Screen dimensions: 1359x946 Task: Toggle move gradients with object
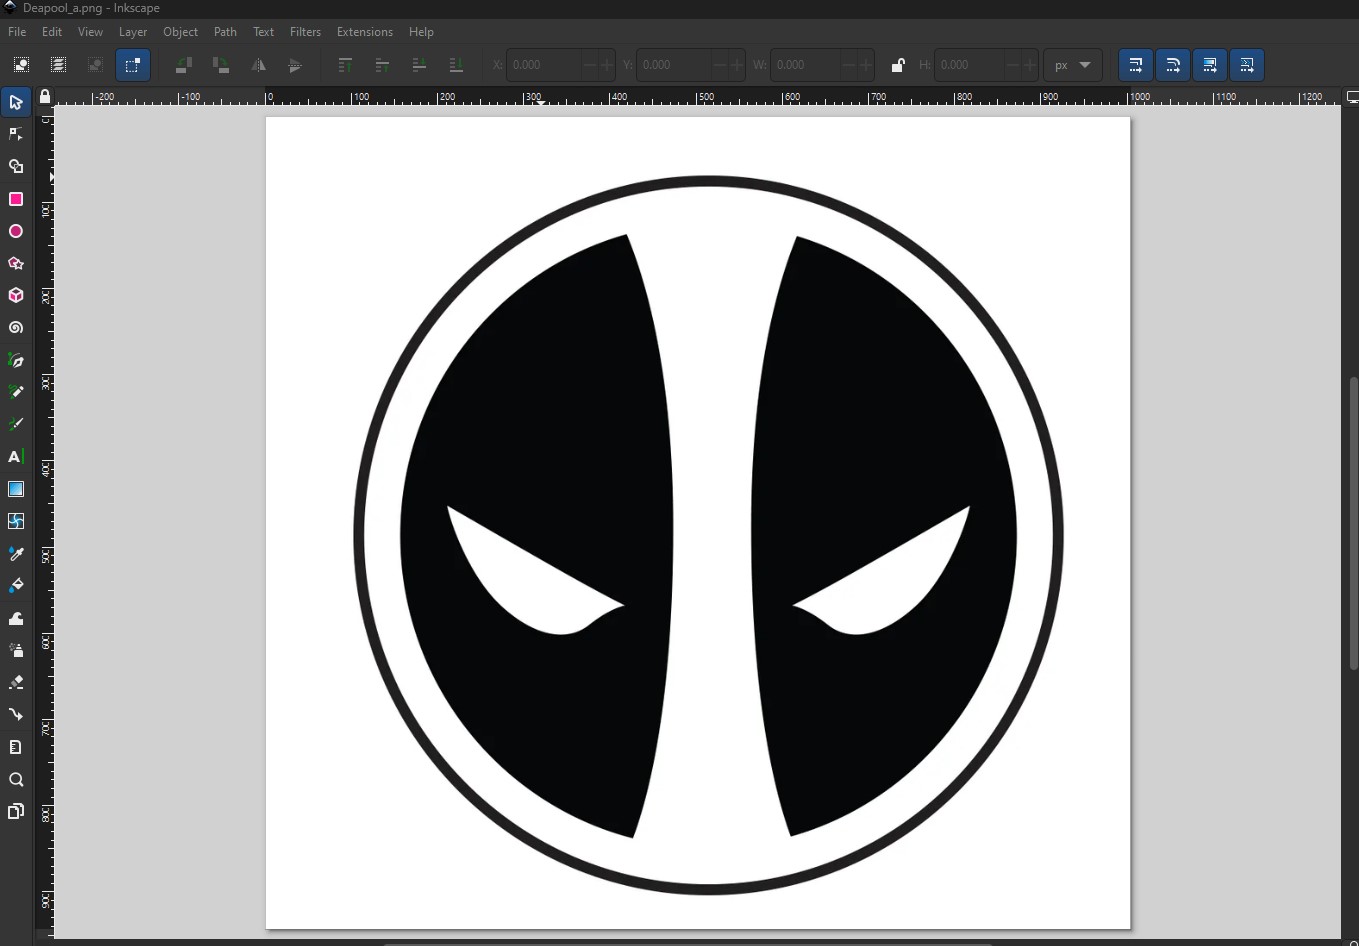(x=1209, y=65)
